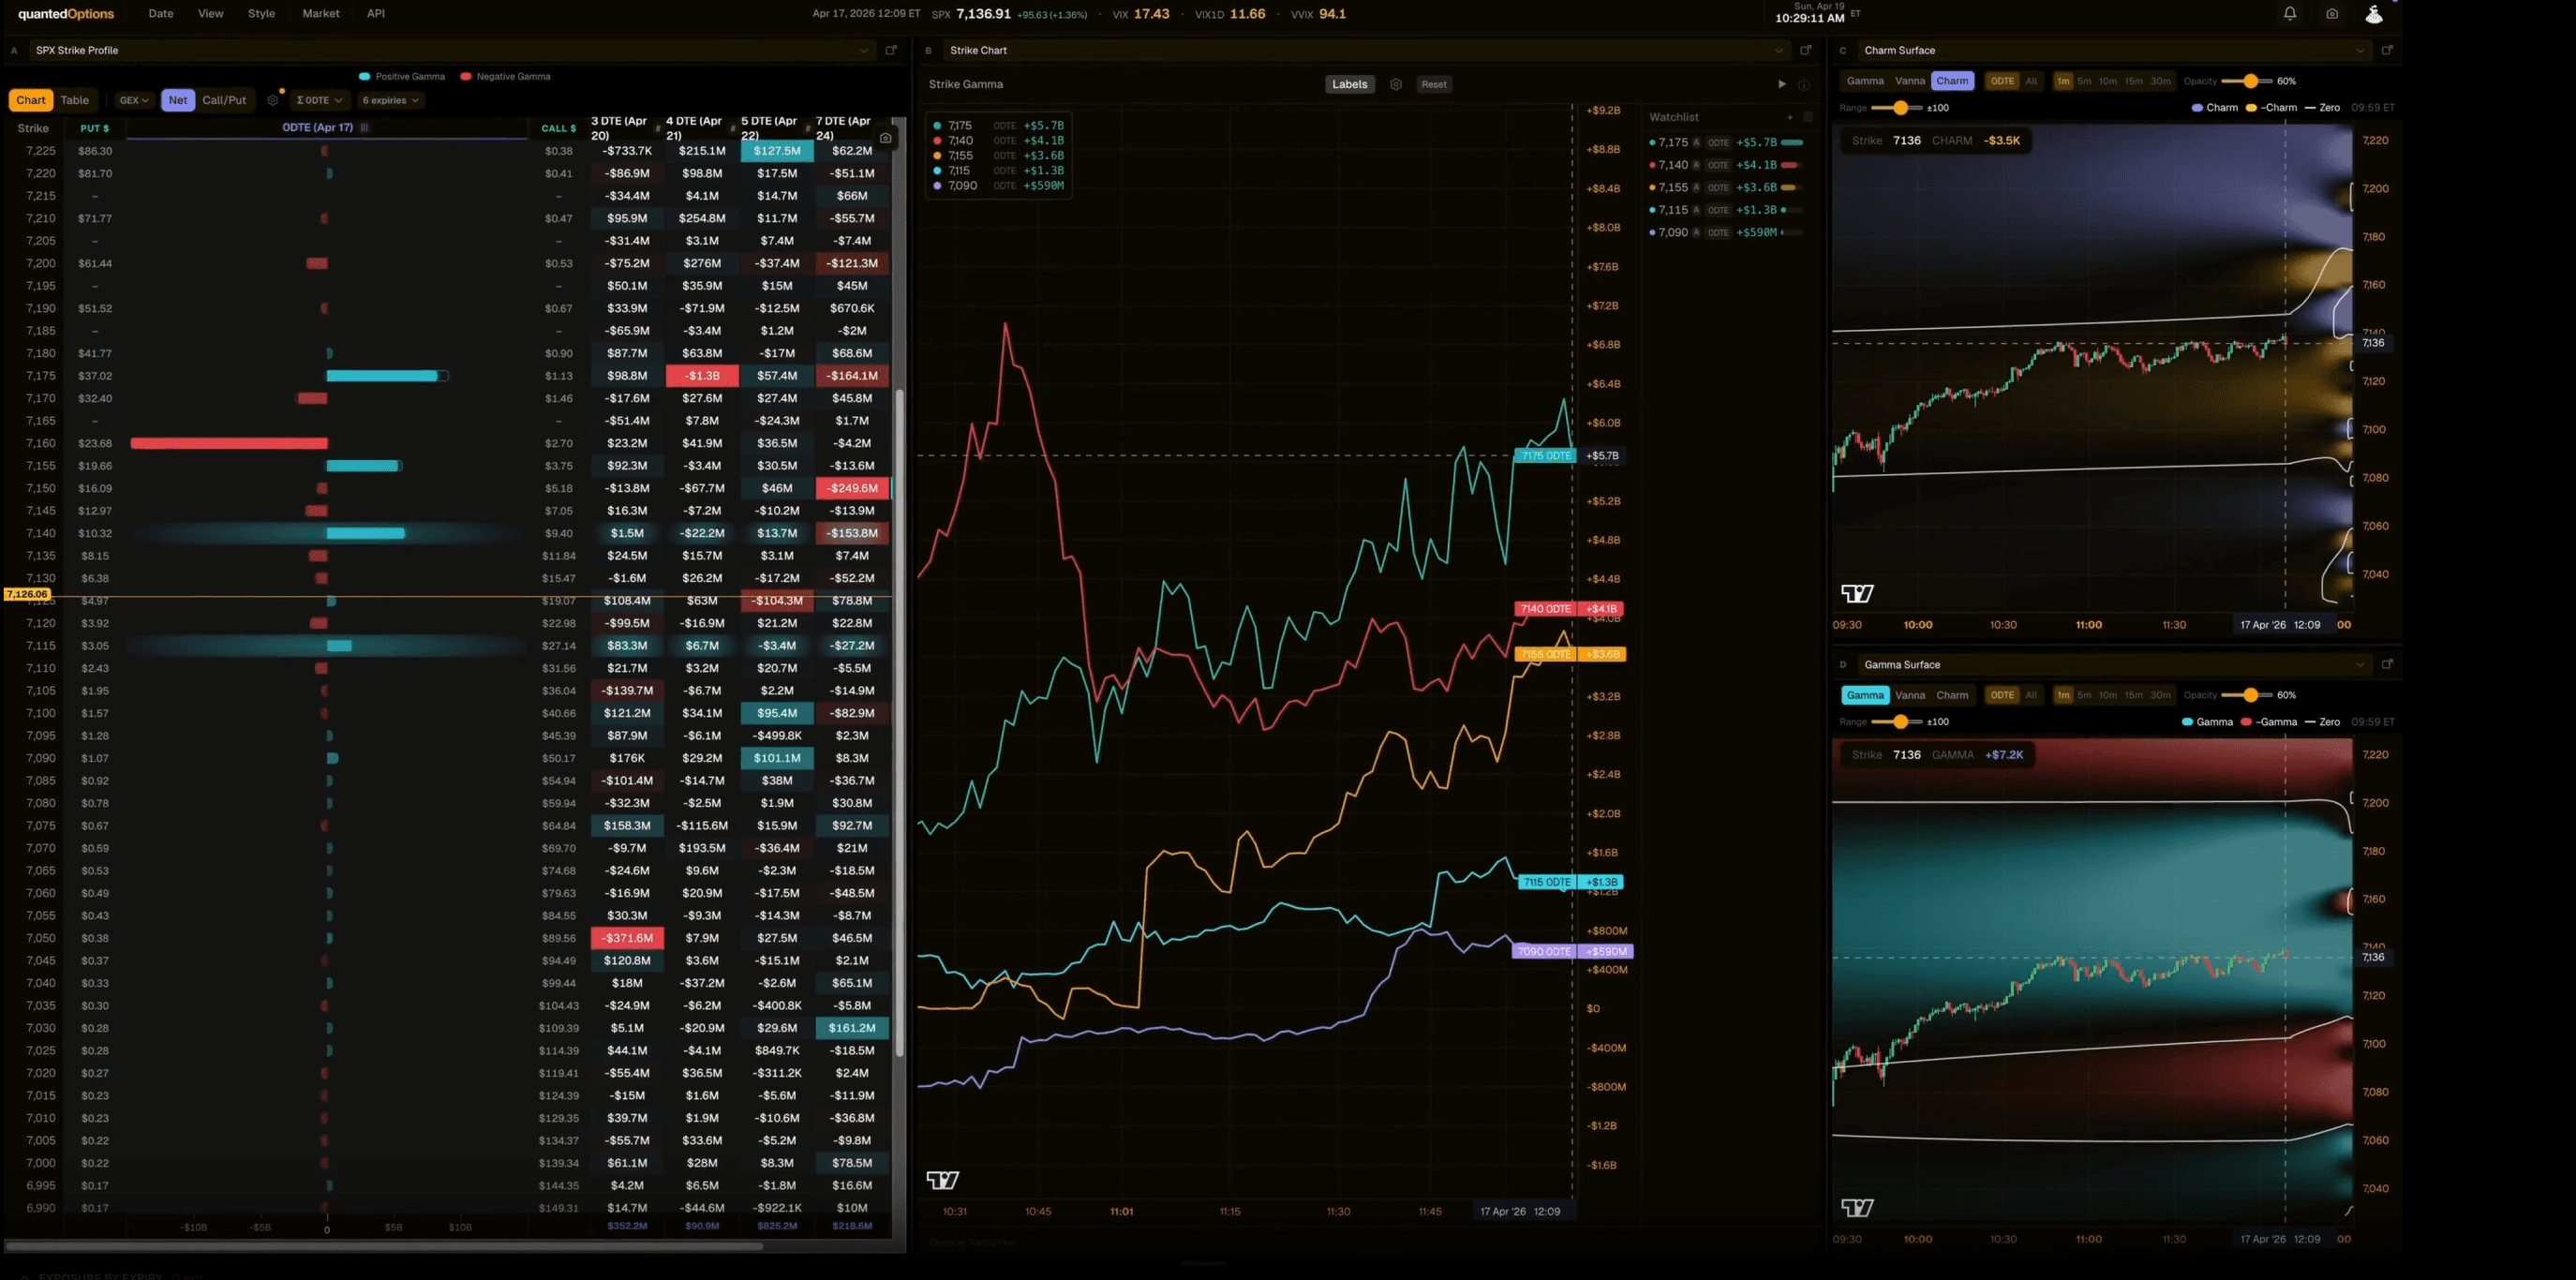Open the user avatar profile menu
The height and width of the screenshot is (1280, 2576).
tap(2373, 14)
